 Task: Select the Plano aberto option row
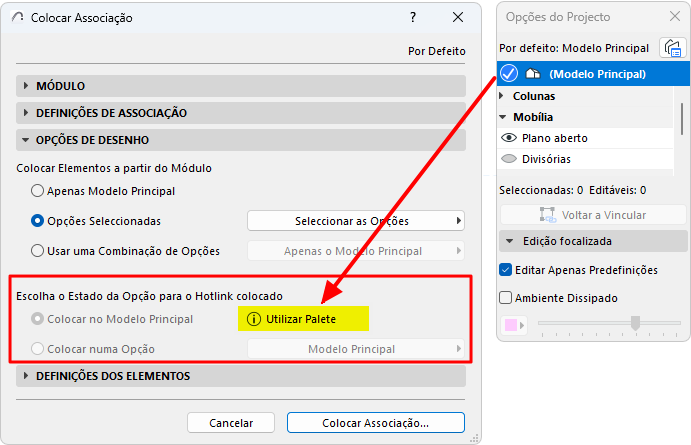click(586, 138)
